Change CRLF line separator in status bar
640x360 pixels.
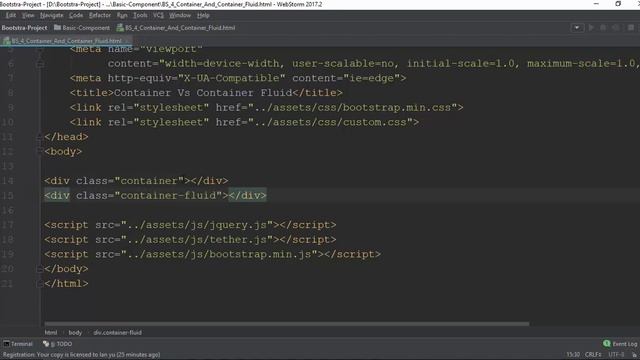pyautogui.click(x=593, y=355)
